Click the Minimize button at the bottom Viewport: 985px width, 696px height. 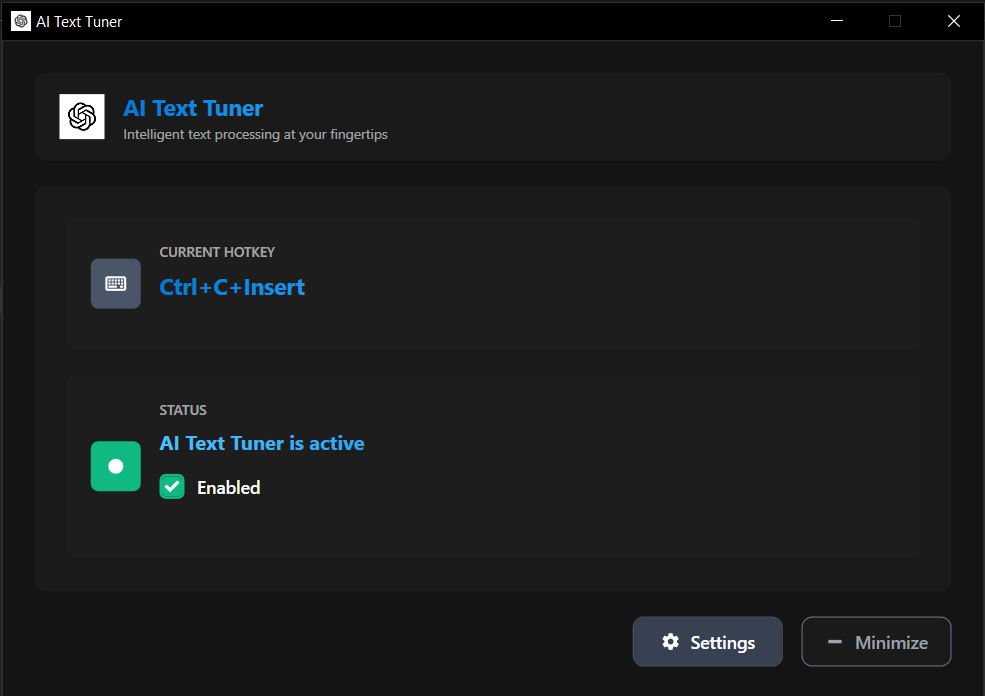point(876,641)
